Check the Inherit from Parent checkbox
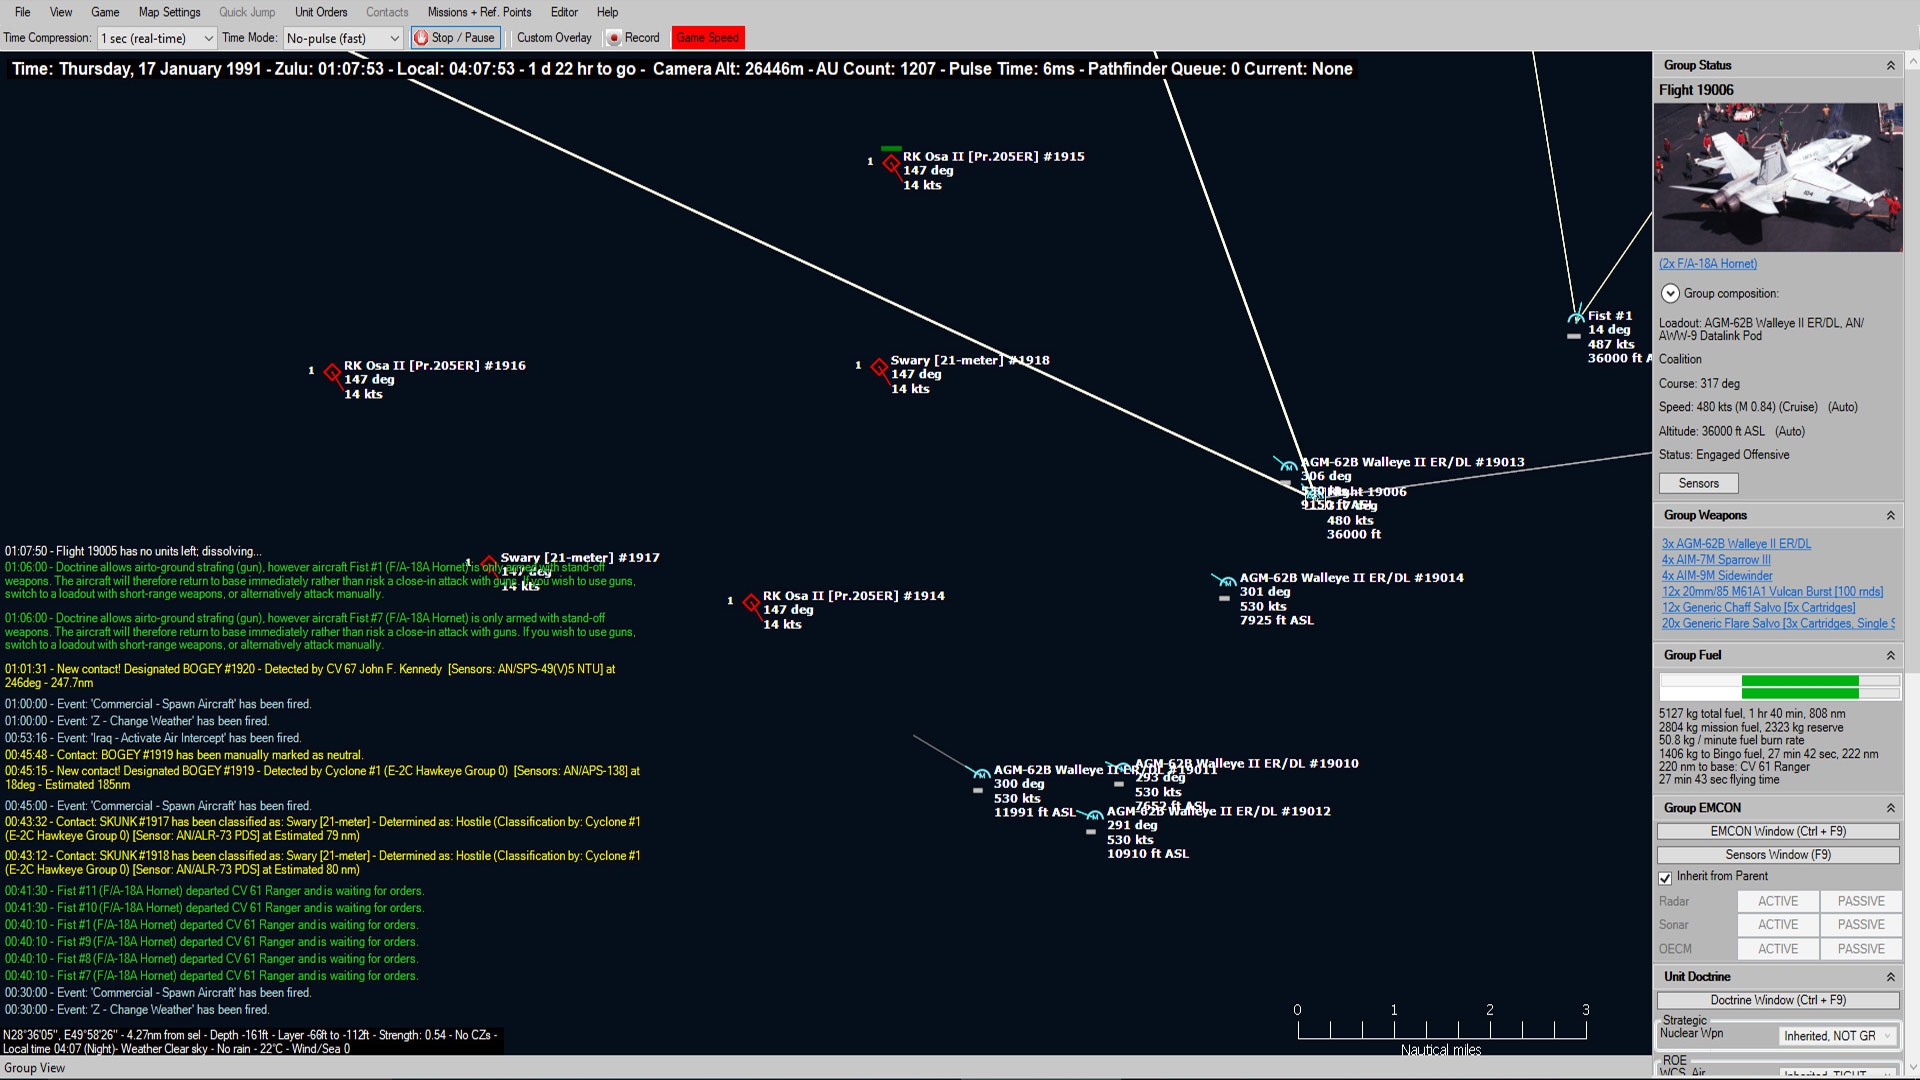 1665,876
